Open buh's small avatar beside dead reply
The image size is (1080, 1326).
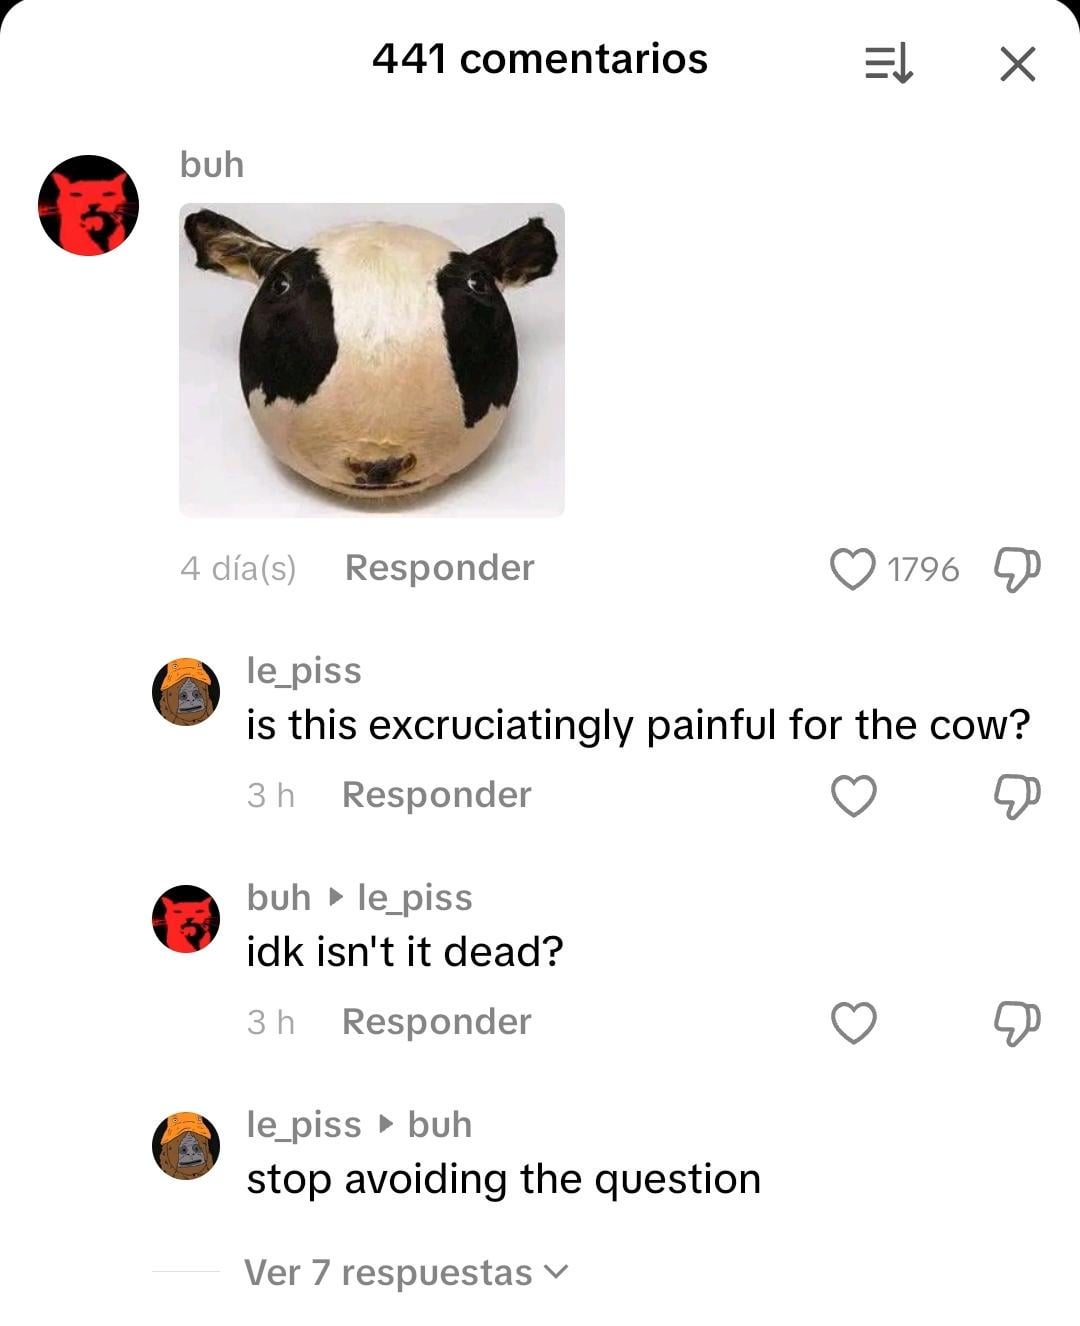point(186,918)
